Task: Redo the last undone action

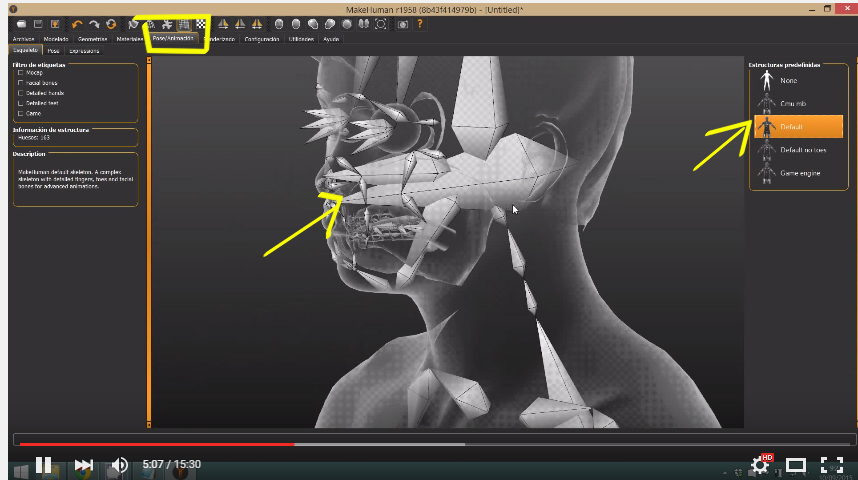Action: click(94, 24)
